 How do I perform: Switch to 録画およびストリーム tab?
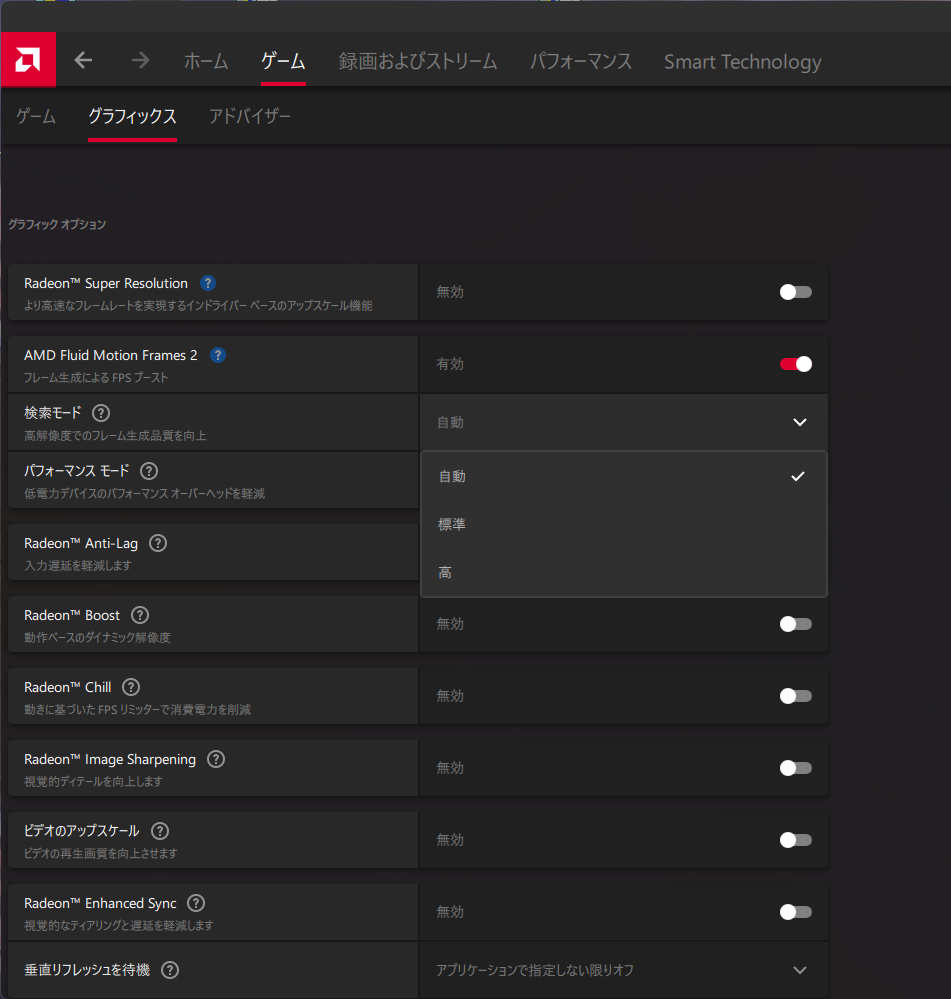click(418, 61)
